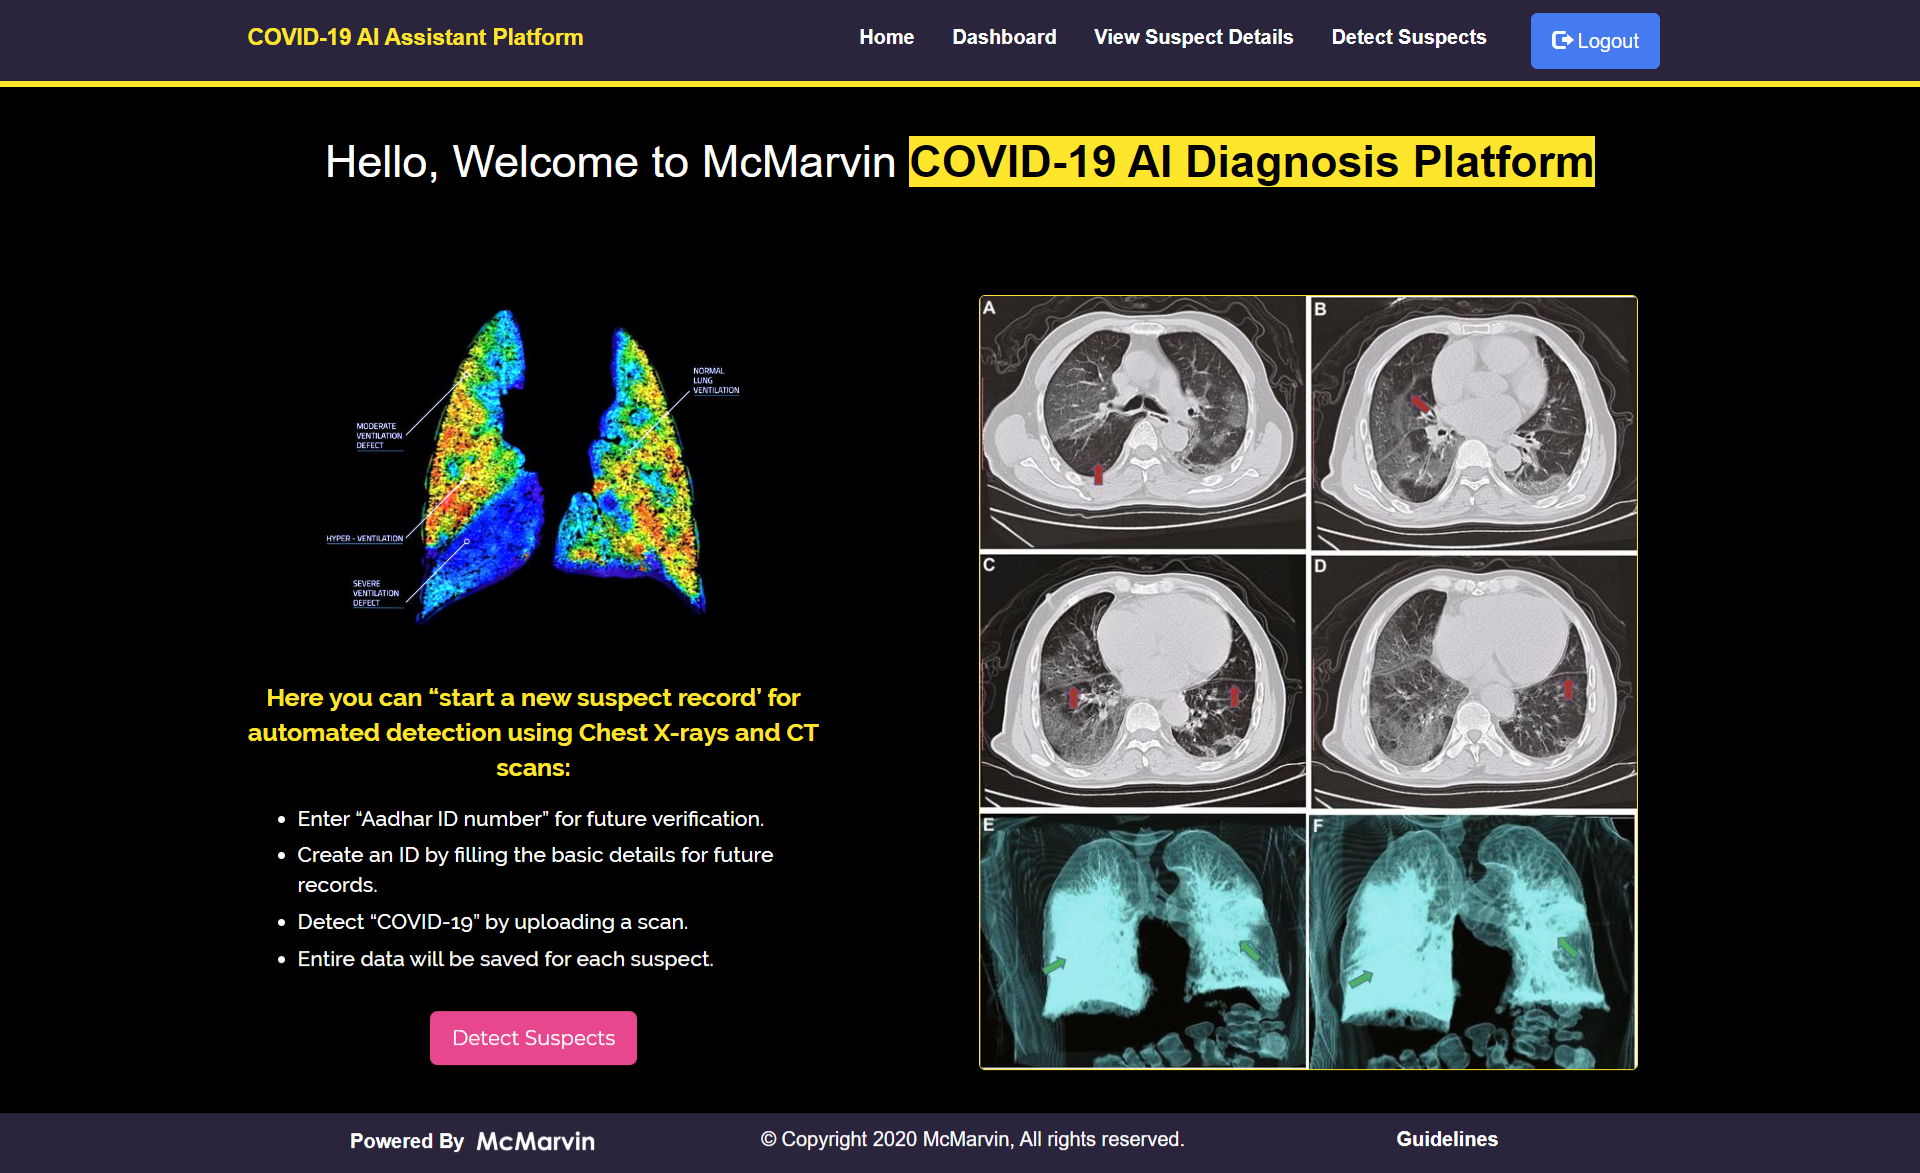Click 'Entire data will be saved' bullet text
This screenshot has width=1920, height=1173.
pos(505,959)
